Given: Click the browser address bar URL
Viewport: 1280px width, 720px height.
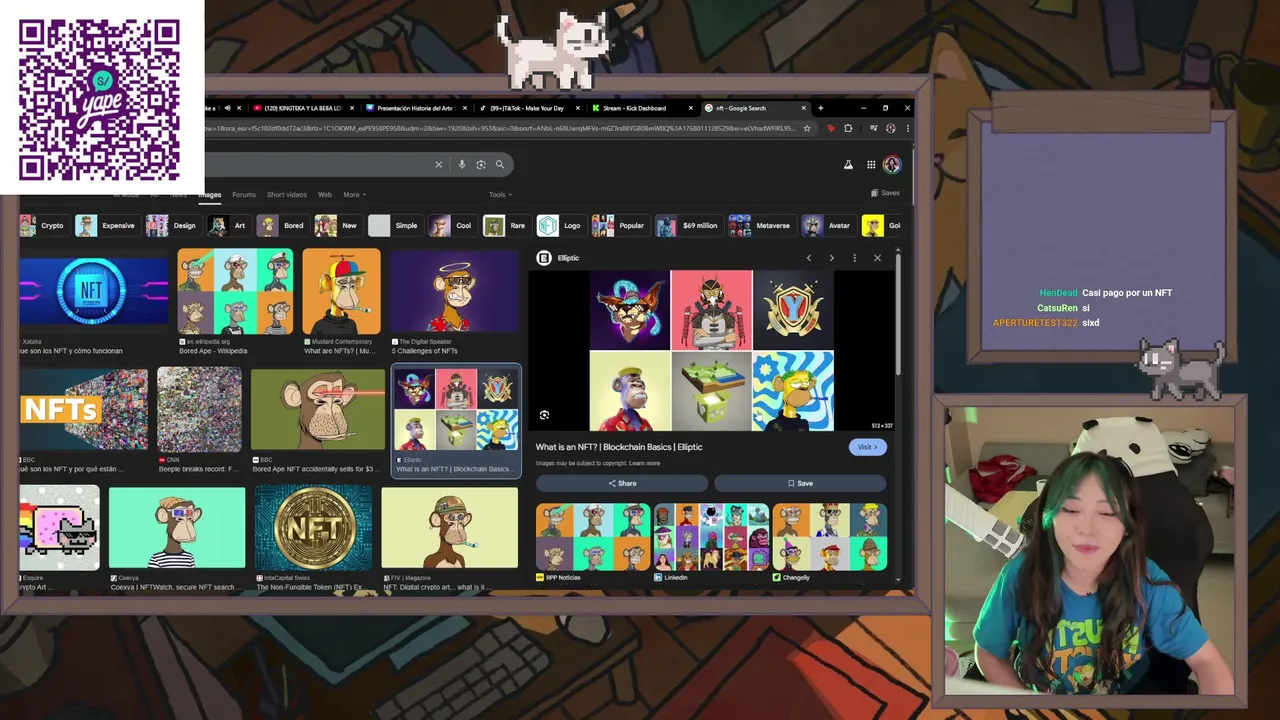Looking at the screenshot, I should pos(500,128).
